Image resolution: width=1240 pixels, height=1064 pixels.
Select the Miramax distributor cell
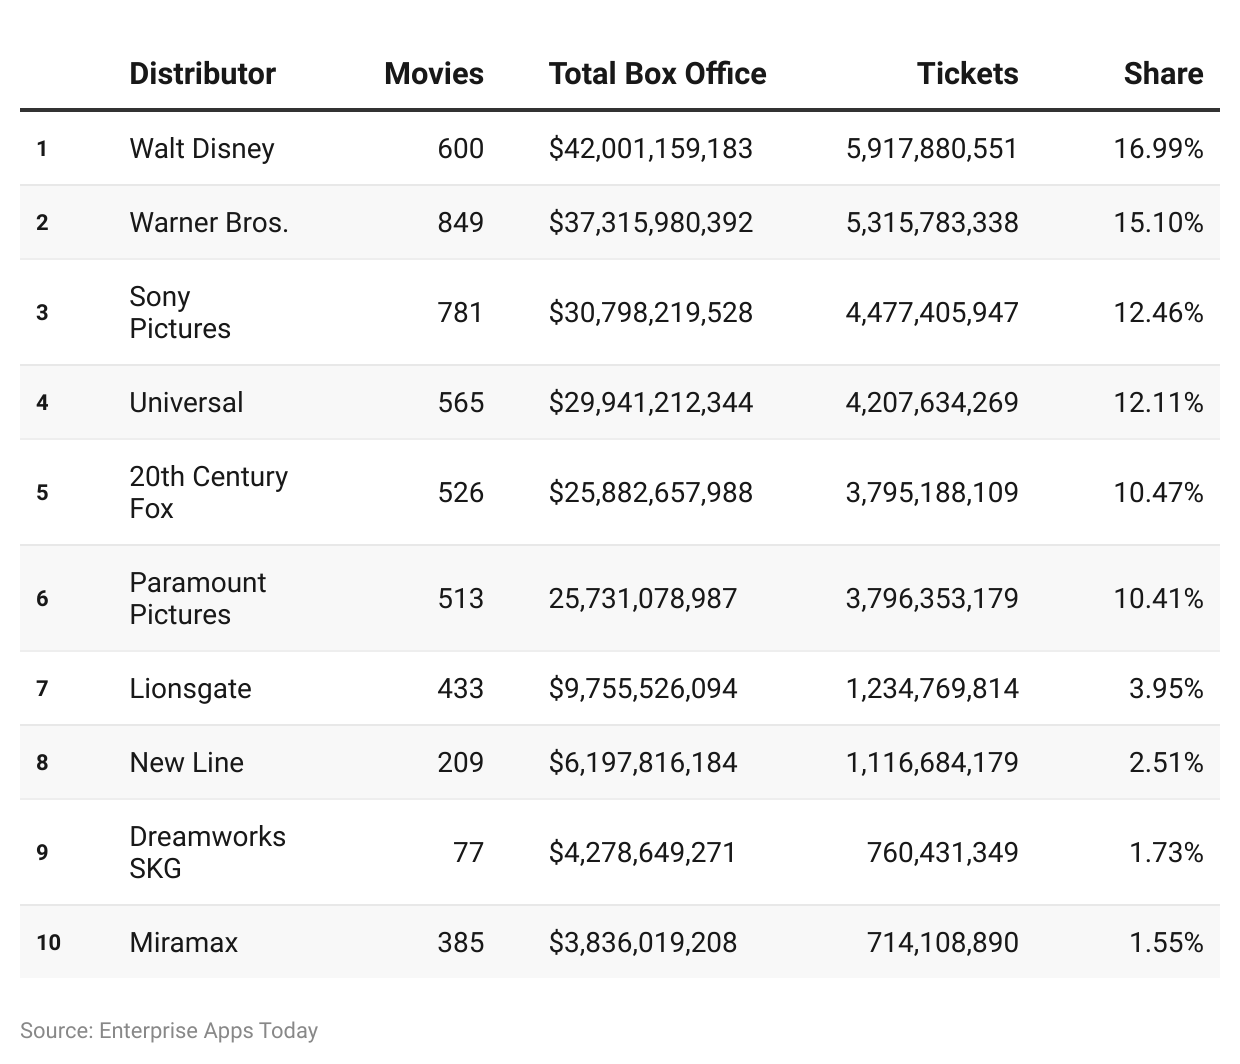(x=184, y=942)
